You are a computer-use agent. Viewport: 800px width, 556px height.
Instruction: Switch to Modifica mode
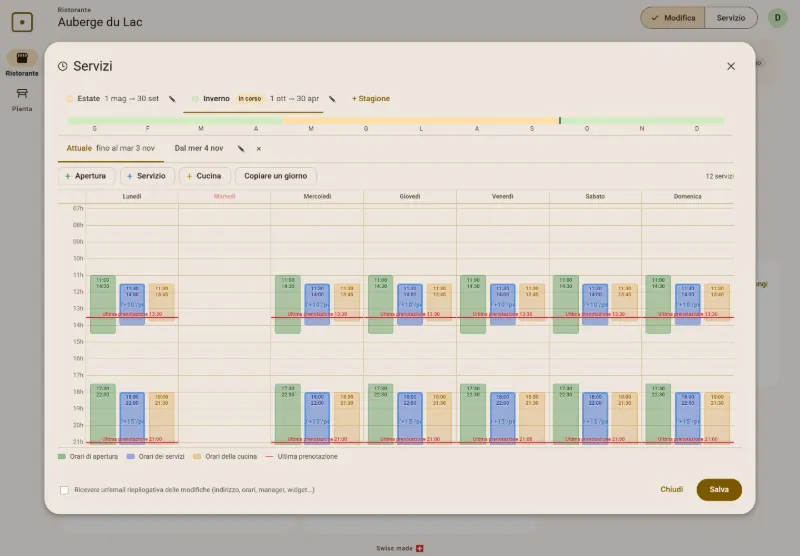673,18
